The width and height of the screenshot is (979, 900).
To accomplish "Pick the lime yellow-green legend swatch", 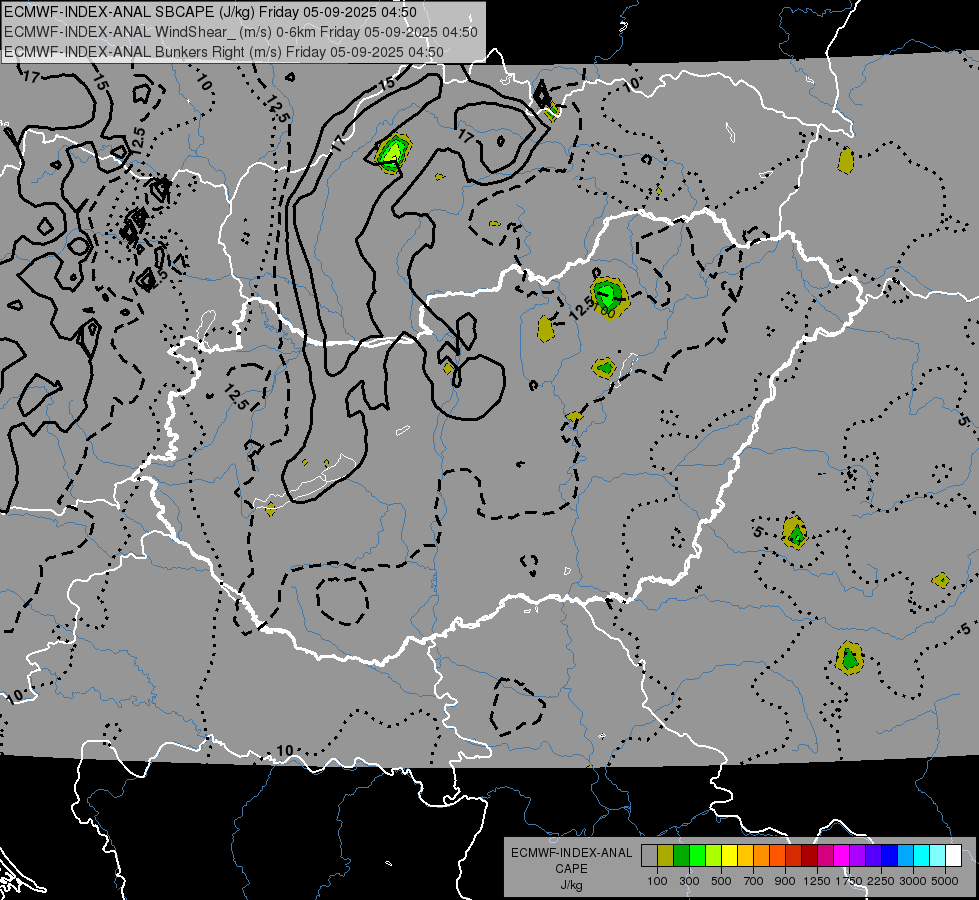I will pyautogui.click(x=714, y=856).
